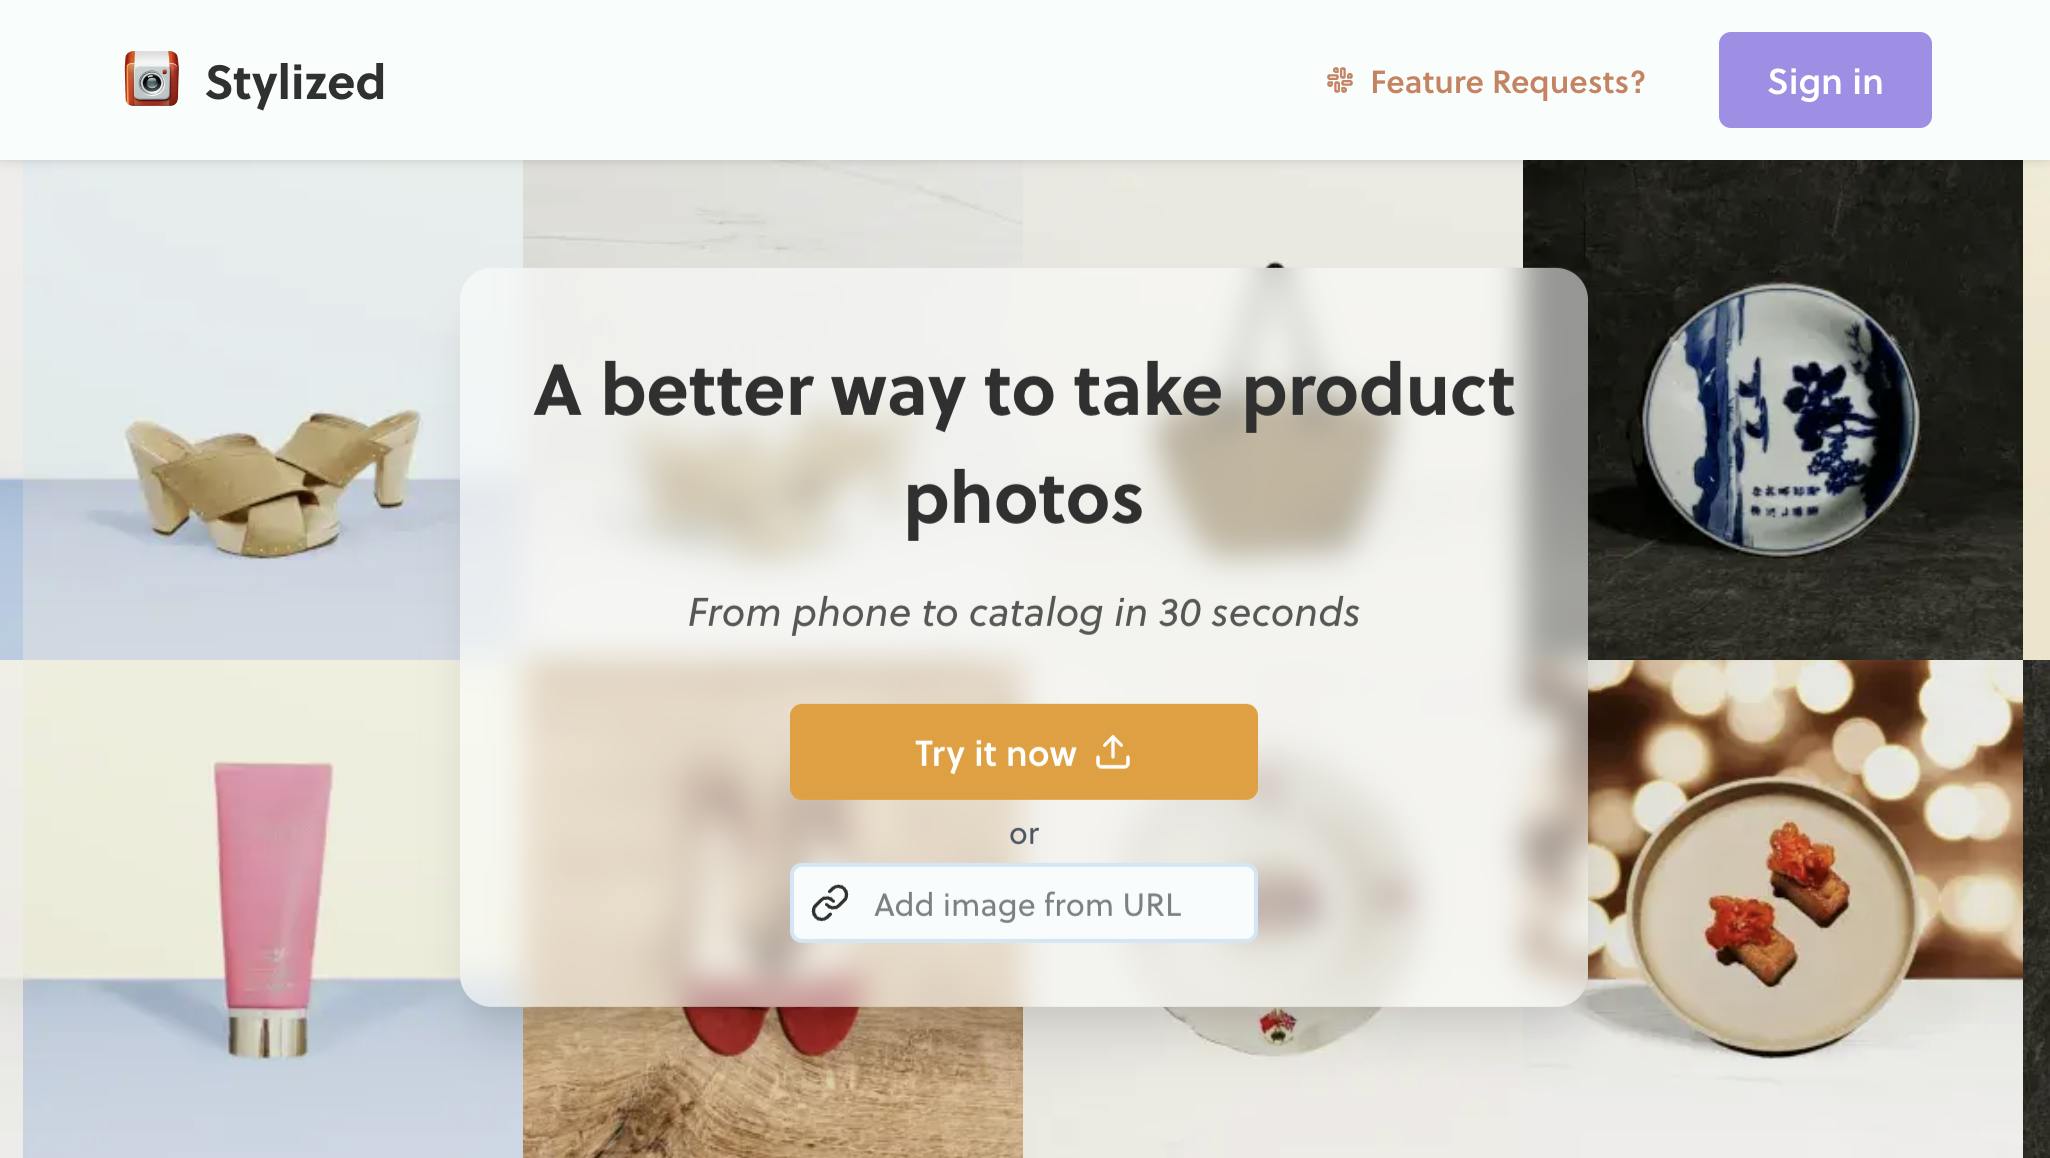
Task: Select the white dish photo at bottom center
Action: (1273, 1082)
